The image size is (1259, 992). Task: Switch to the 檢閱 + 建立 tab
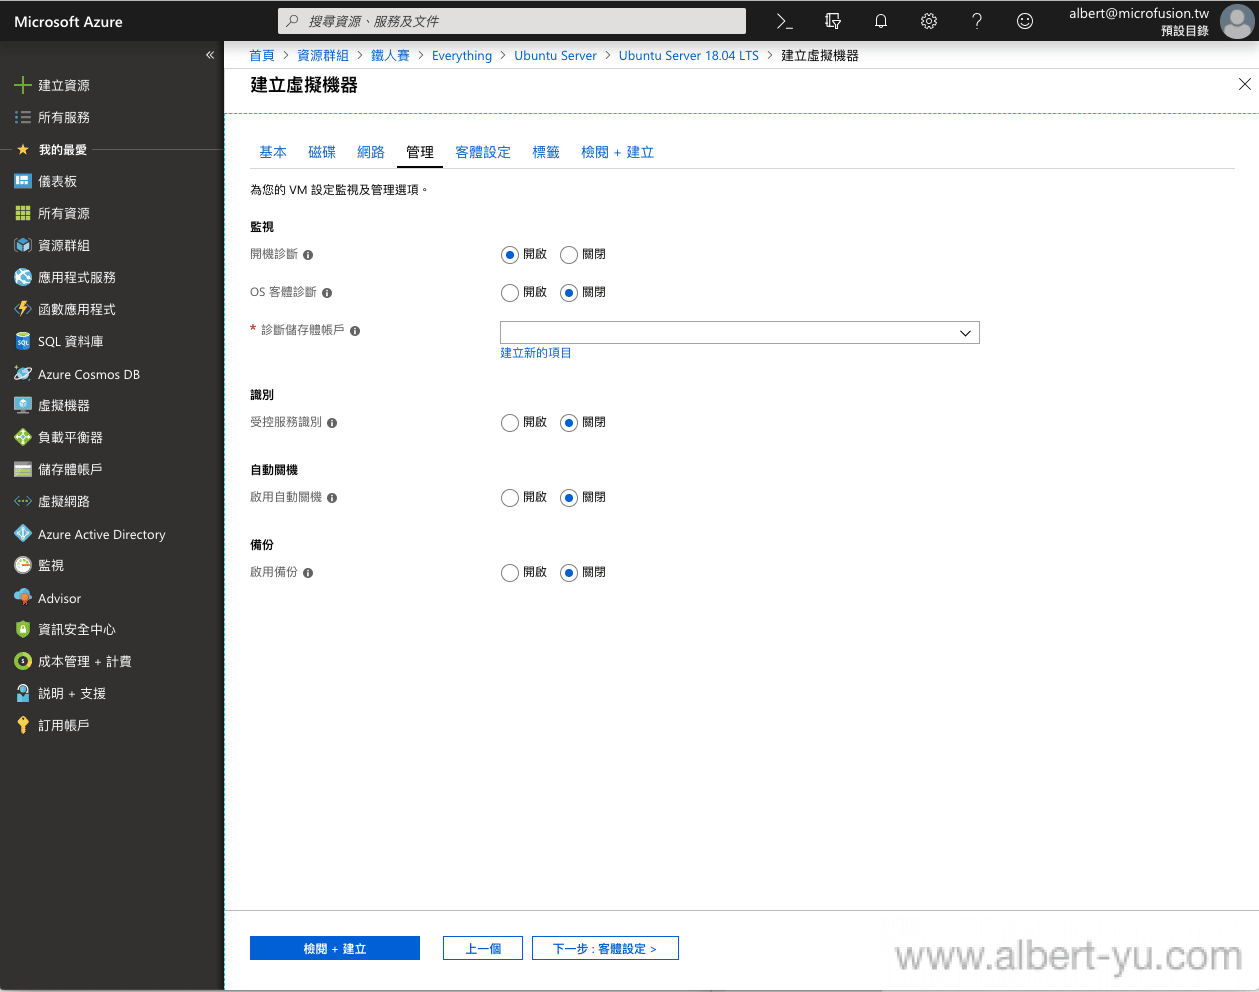(x=617, y=152)
